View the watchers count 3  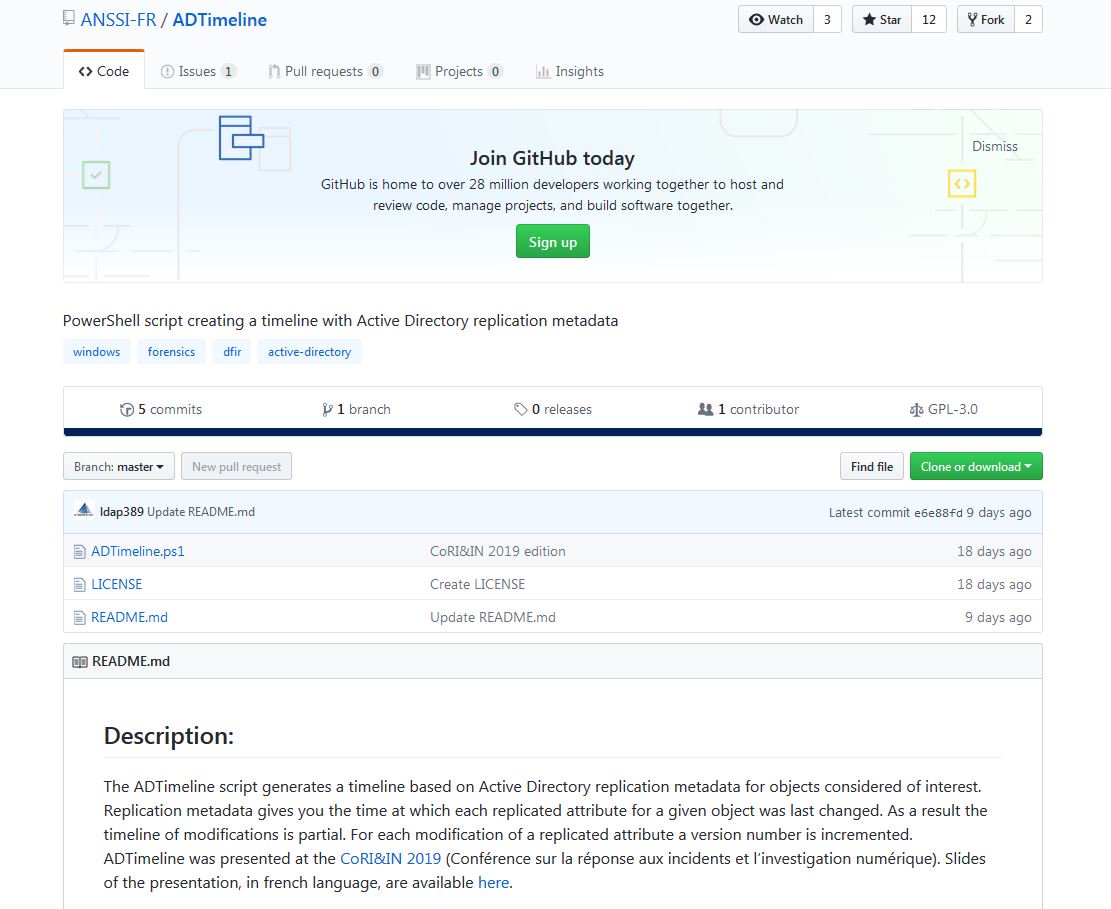pos(827,20)
